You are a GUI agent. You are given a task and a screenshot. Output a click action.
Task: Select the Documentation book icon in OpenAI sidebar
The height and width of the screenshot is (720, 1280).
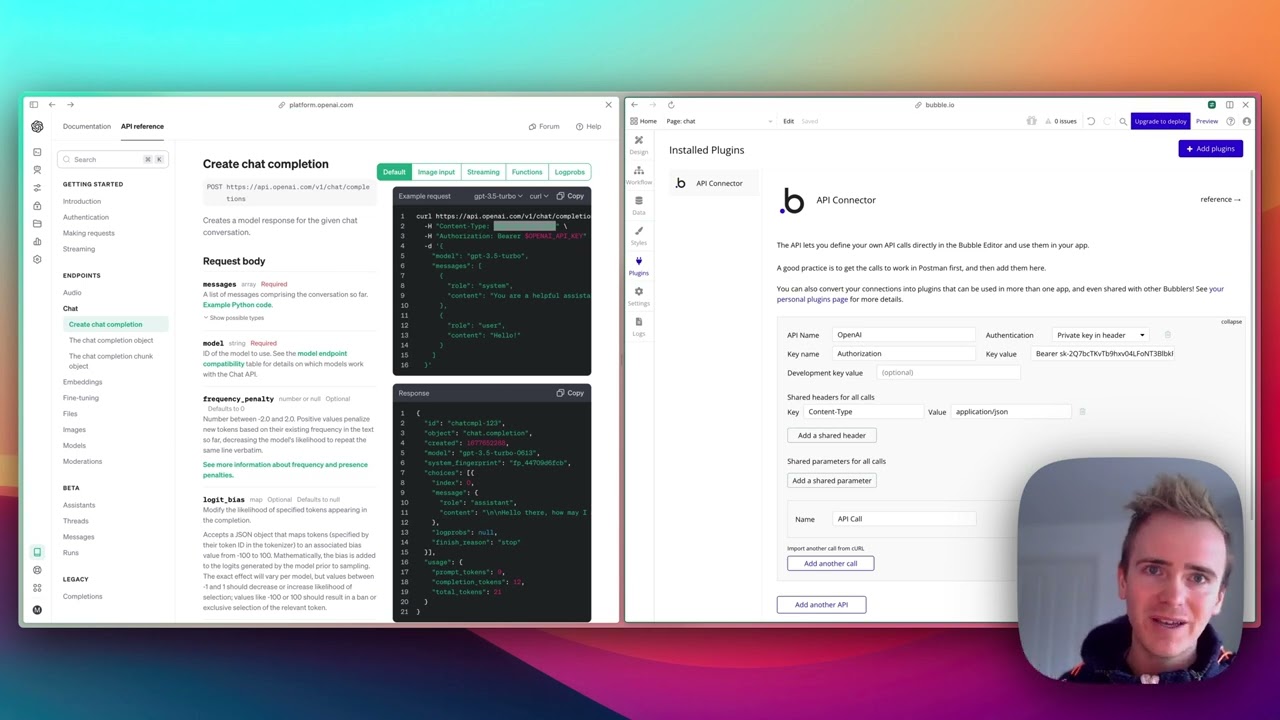(37, 552)
